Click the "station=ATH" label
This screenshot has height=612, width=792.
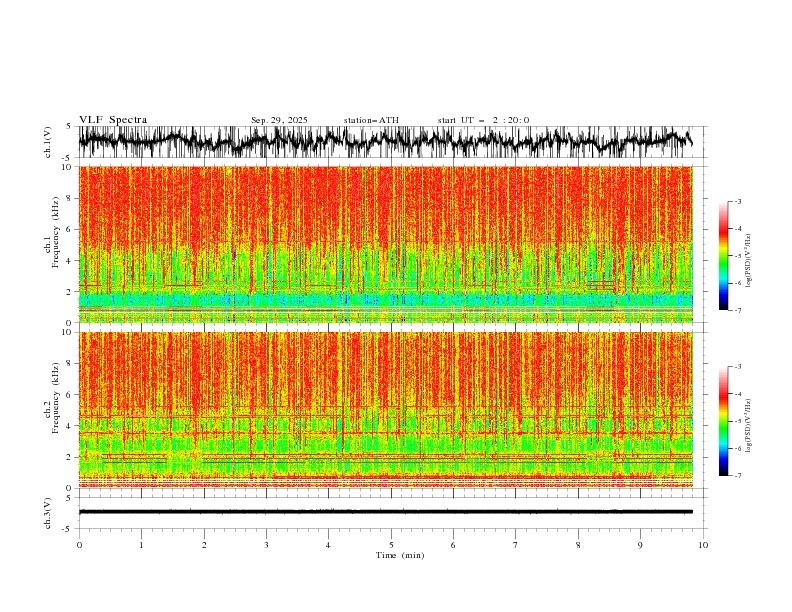tap(371, 120)
